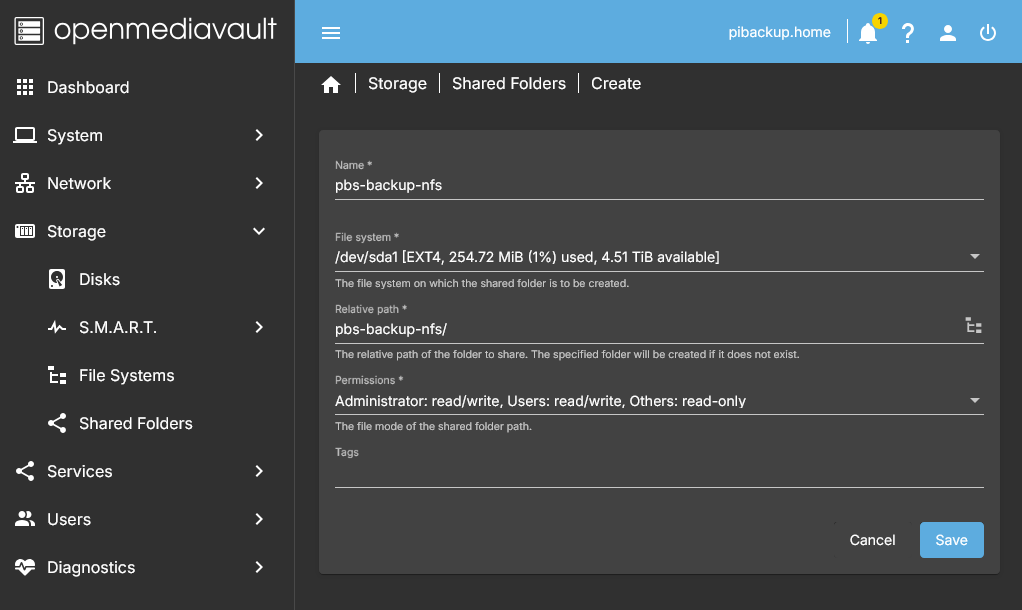The width and height of the screenshot is (1022, 610).
Task: Open the Permissions dropdown
Action: pos(658,401)
